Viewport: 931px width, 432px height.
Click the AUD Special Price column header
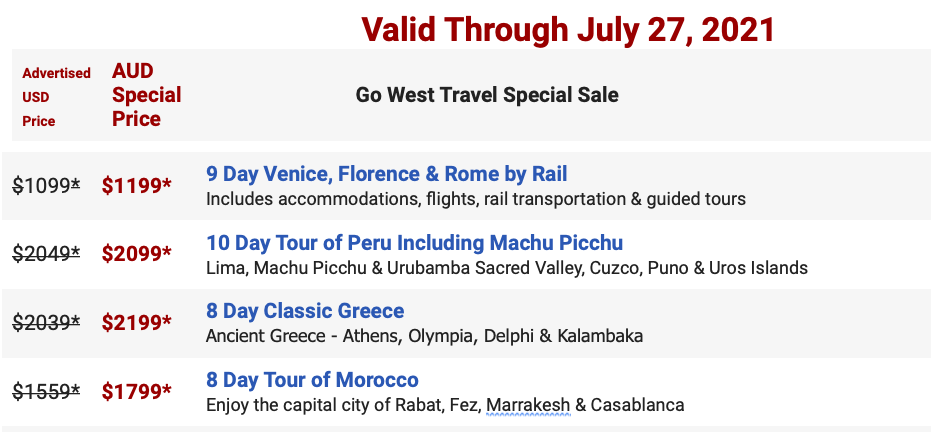(147, 95)
